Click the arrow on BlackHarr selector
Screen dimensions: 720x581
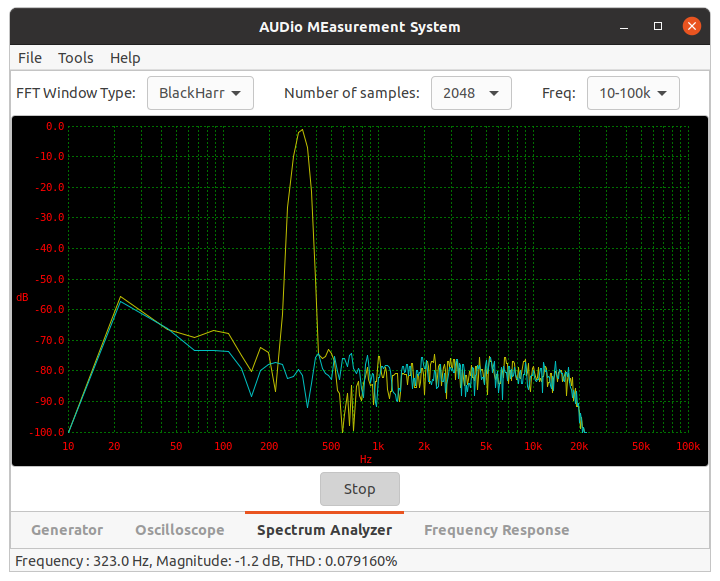pos(236,94)
